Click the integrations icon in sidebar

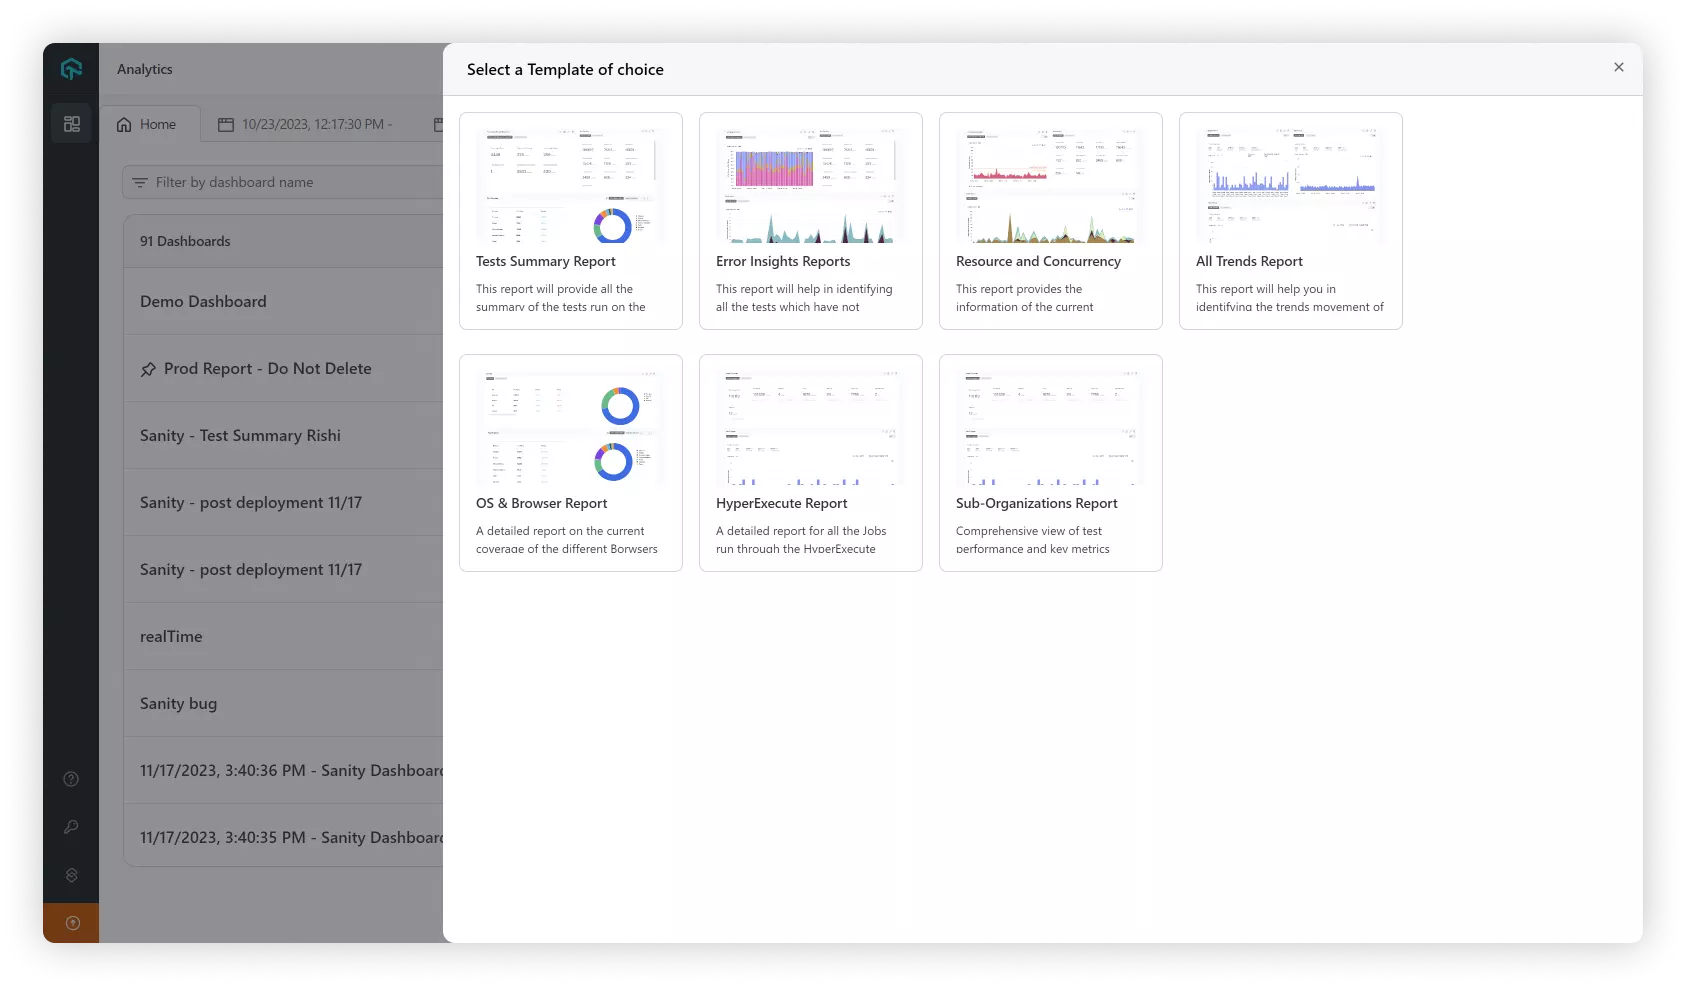coord(71,875)
